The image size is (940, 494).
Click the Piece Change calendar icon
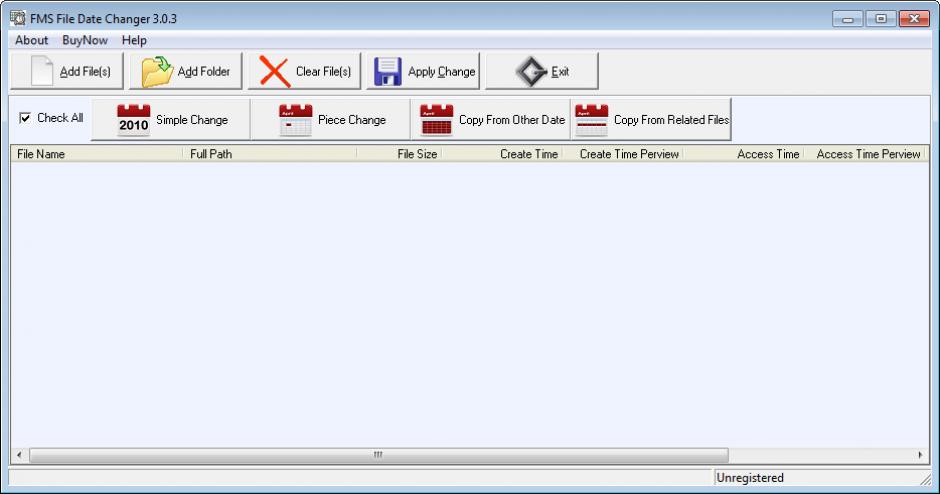(296, 120)
